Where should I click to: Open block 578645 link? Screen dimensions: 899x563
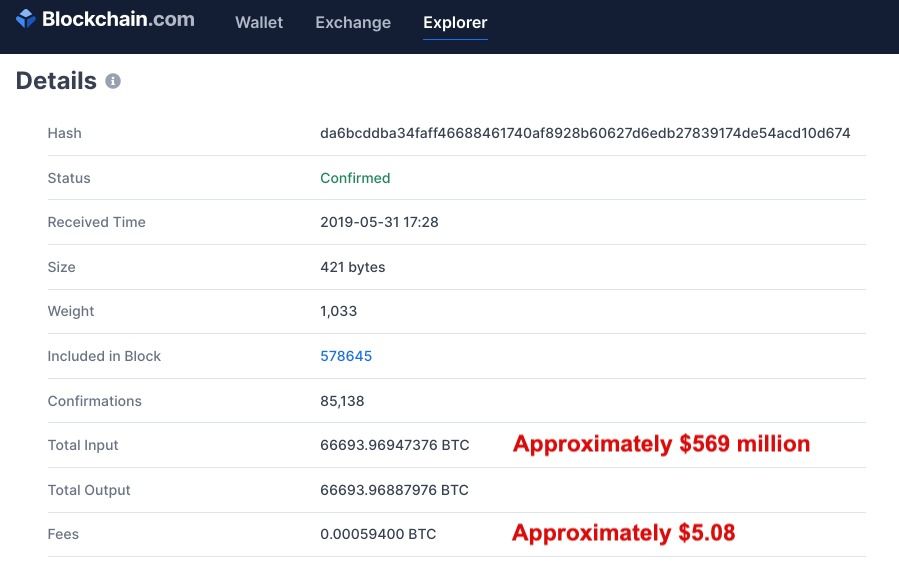click(346, 356)
